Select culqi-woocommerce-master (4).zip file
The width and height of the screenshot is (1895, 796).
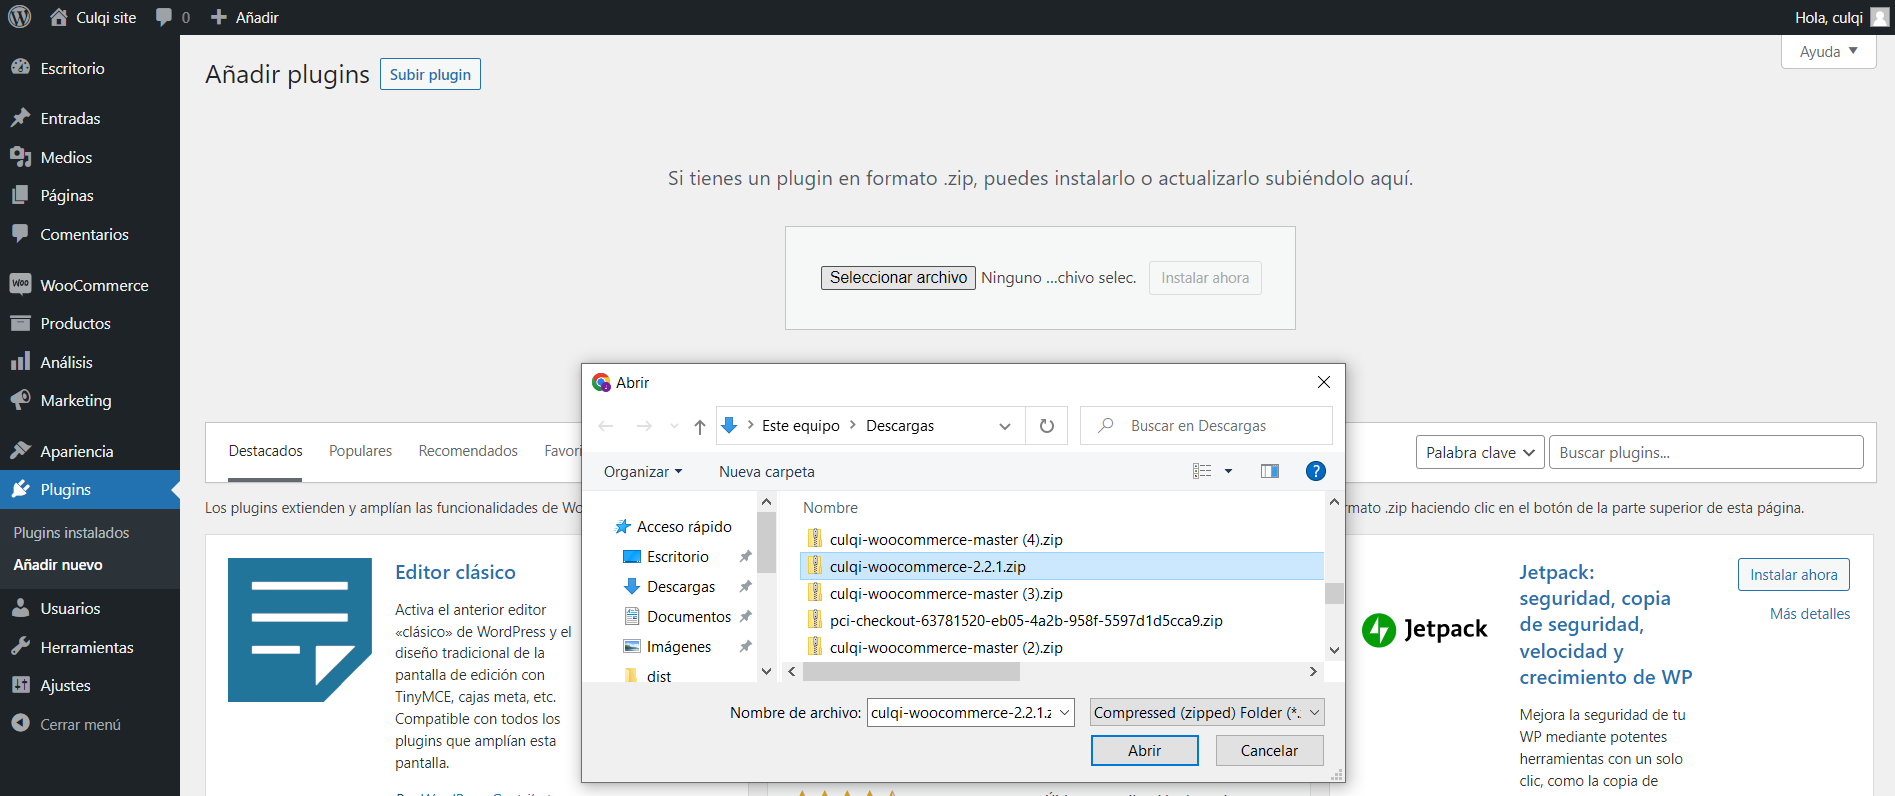(946, 539)
